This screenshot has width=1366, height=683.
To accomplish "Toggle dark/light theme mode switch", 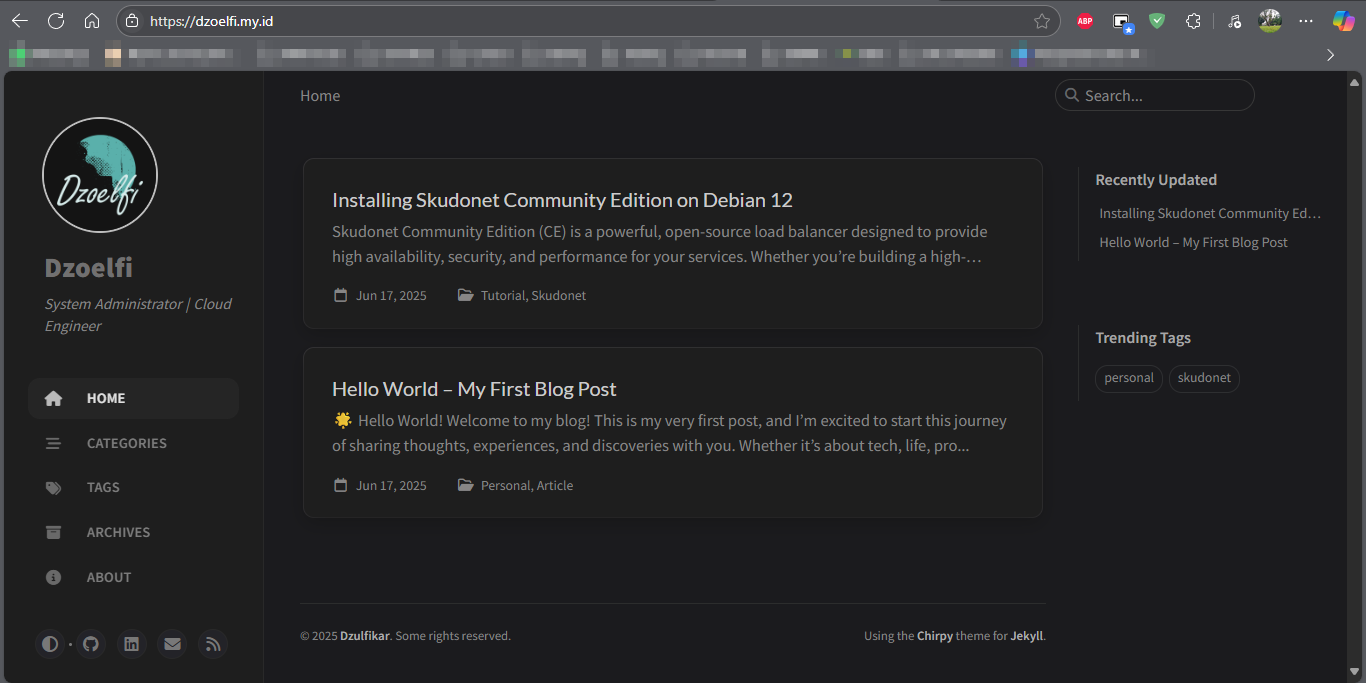I will tap(49, 644).
